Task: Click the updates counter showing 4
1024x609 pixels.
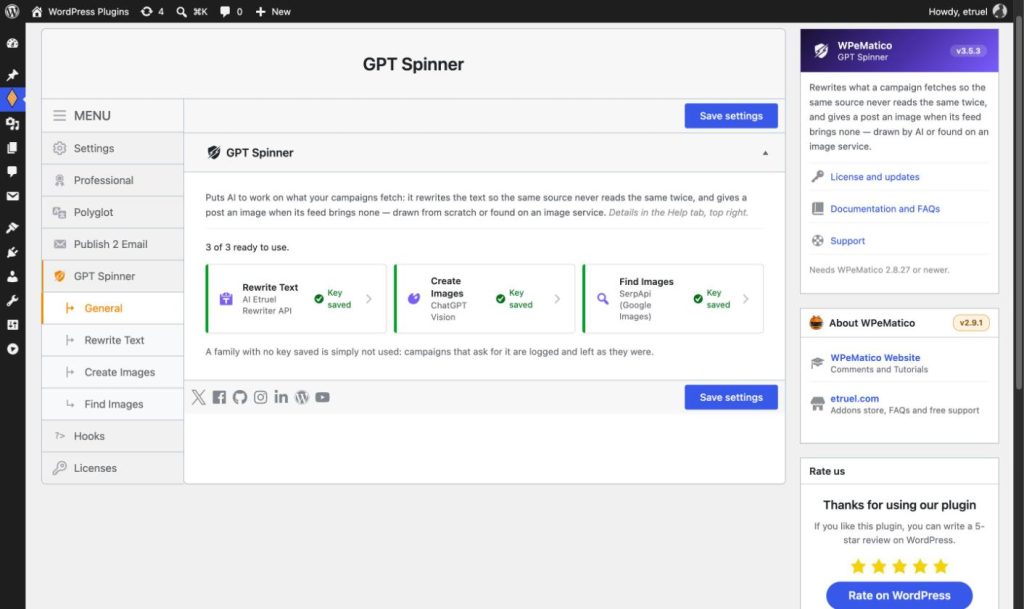Action: (152, 11)
